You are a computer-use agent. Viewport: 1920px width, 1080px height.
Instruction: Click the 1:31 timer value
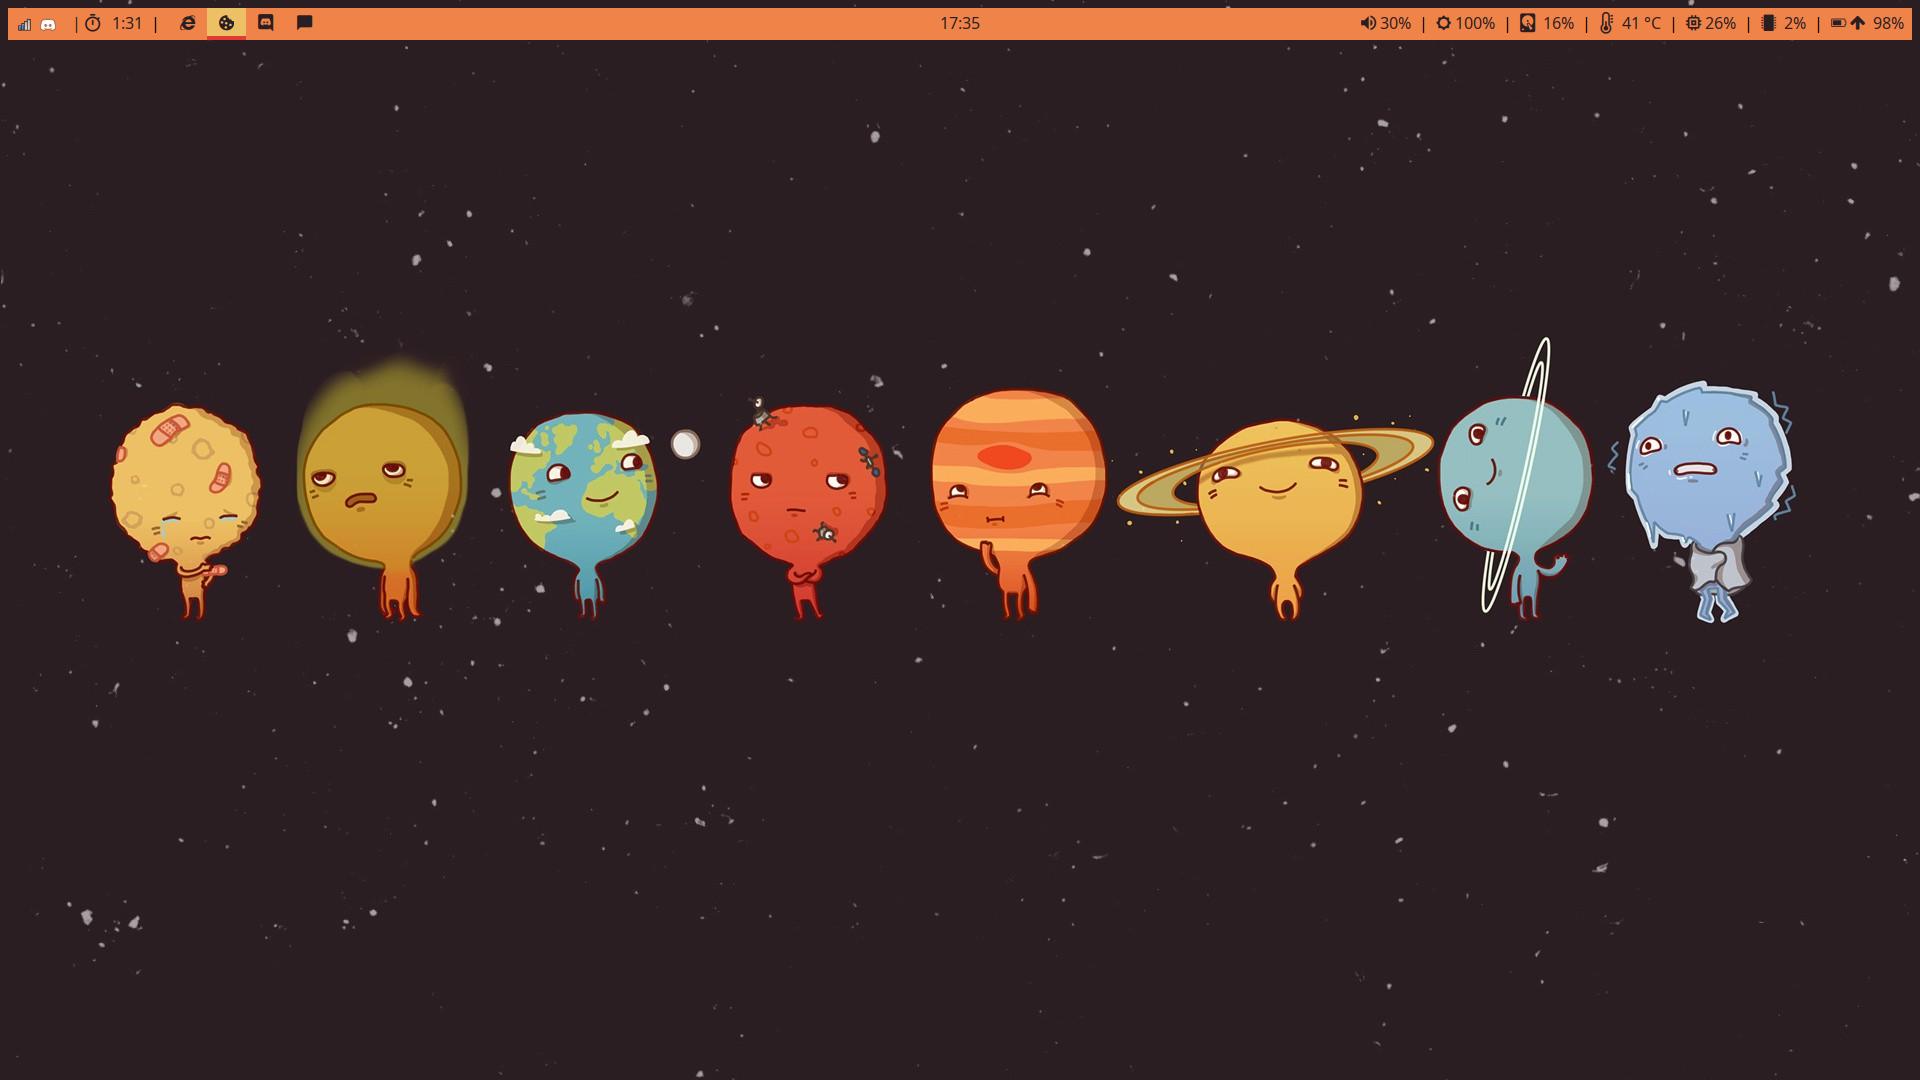[127, 23]
